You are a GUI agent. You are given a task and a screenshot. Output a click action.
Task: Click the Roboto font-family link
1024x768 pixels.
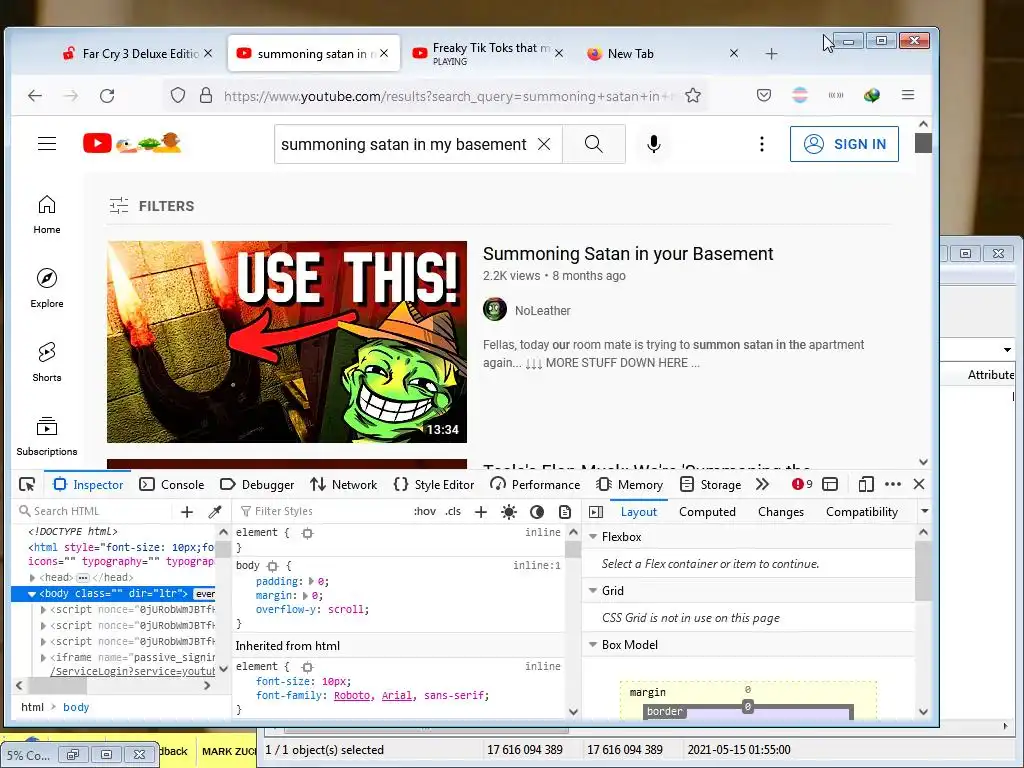[x=351, y=696]
